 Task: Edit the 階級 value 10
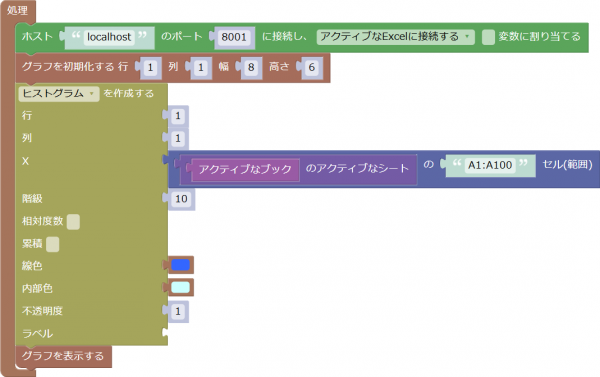181,199
